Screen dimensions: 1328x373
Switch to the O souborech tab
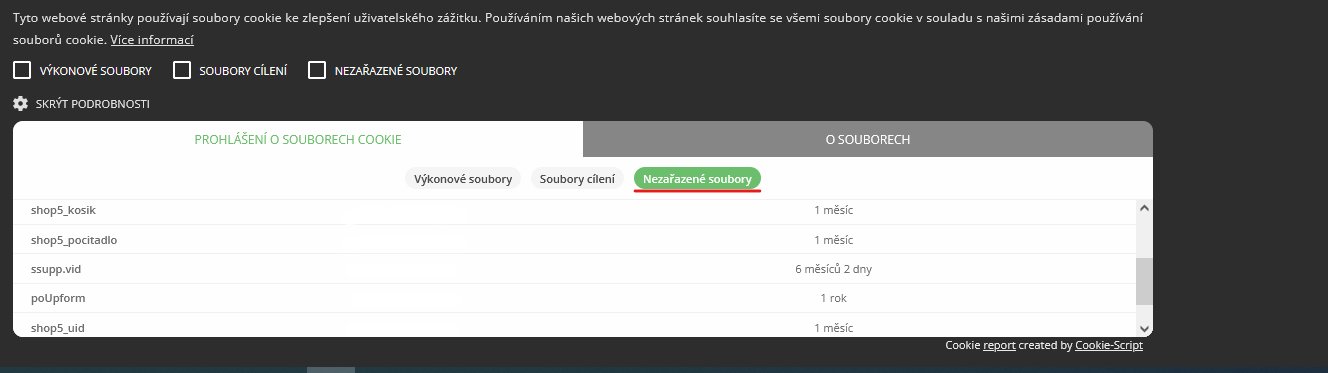tap(868, 139)
